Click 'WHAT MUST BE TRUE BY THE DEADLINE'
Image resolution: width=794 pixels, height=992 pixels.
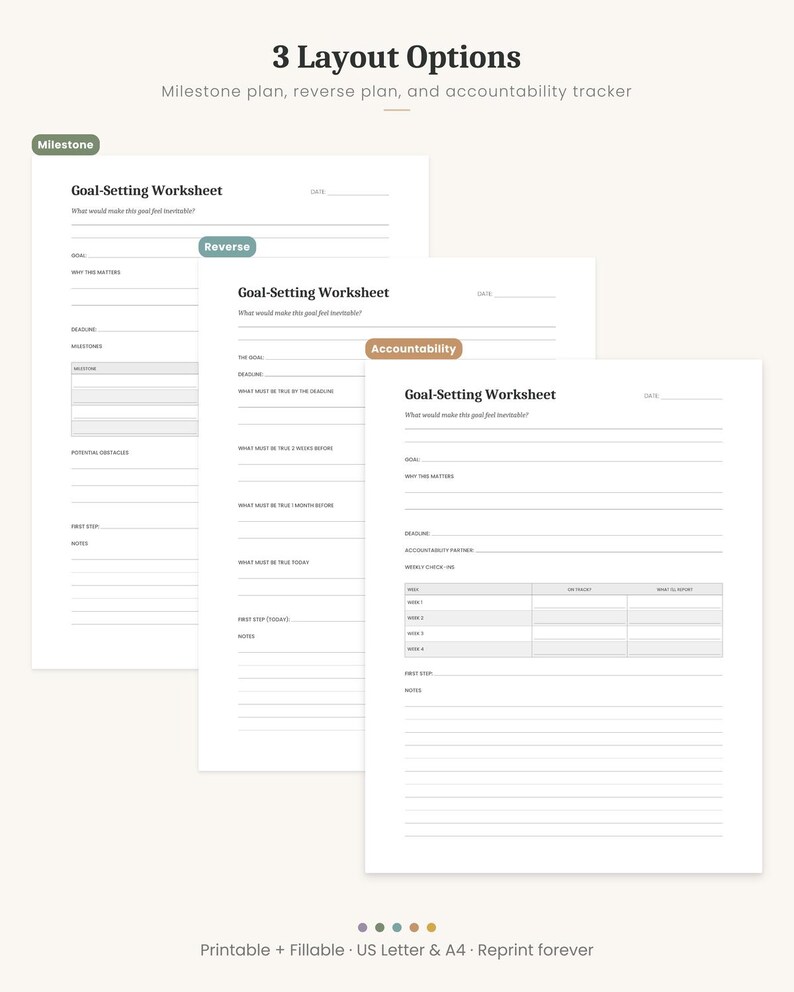pyautogui.click(x=285, y=391)
